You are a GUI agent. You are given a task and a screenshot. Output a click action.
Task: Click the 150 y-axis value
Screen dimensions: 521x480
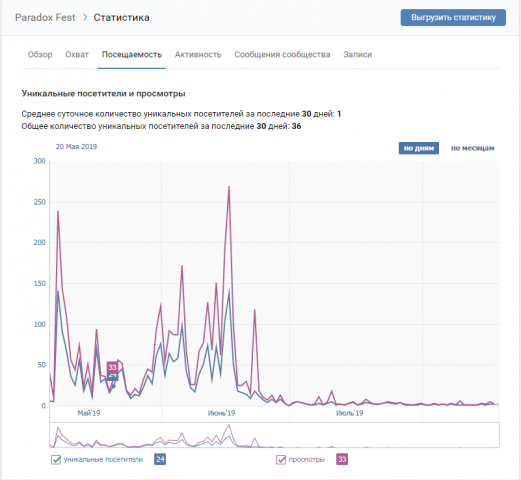40,283
